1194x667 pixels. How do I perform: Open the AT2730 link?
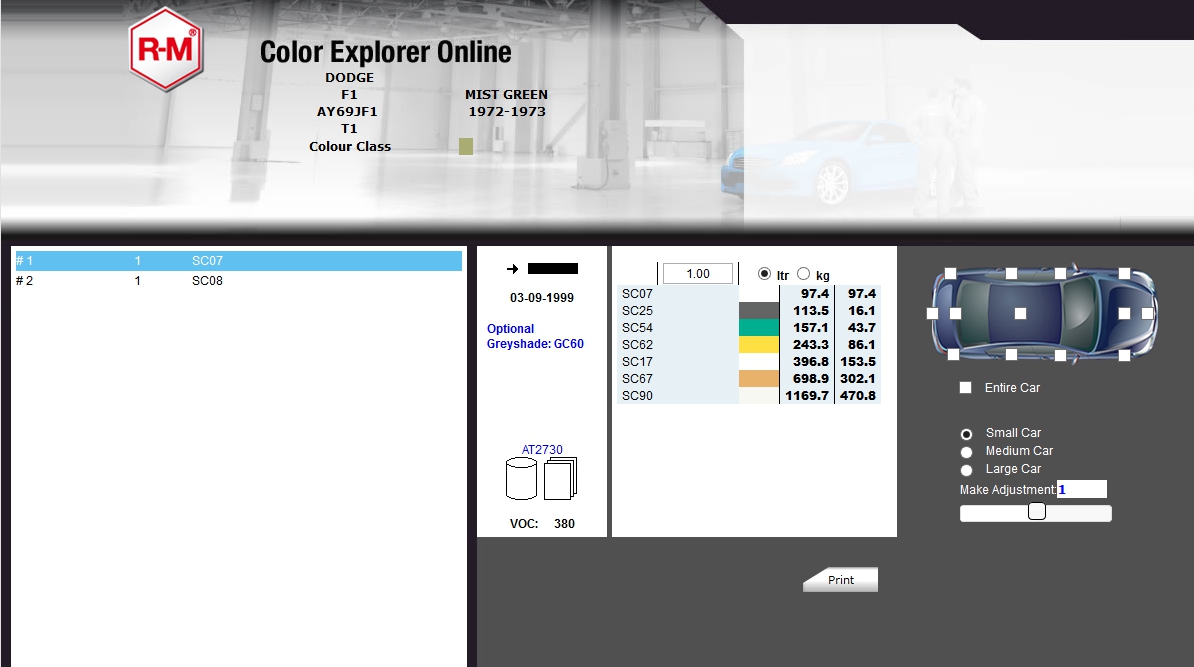click(x=541, y=450)
